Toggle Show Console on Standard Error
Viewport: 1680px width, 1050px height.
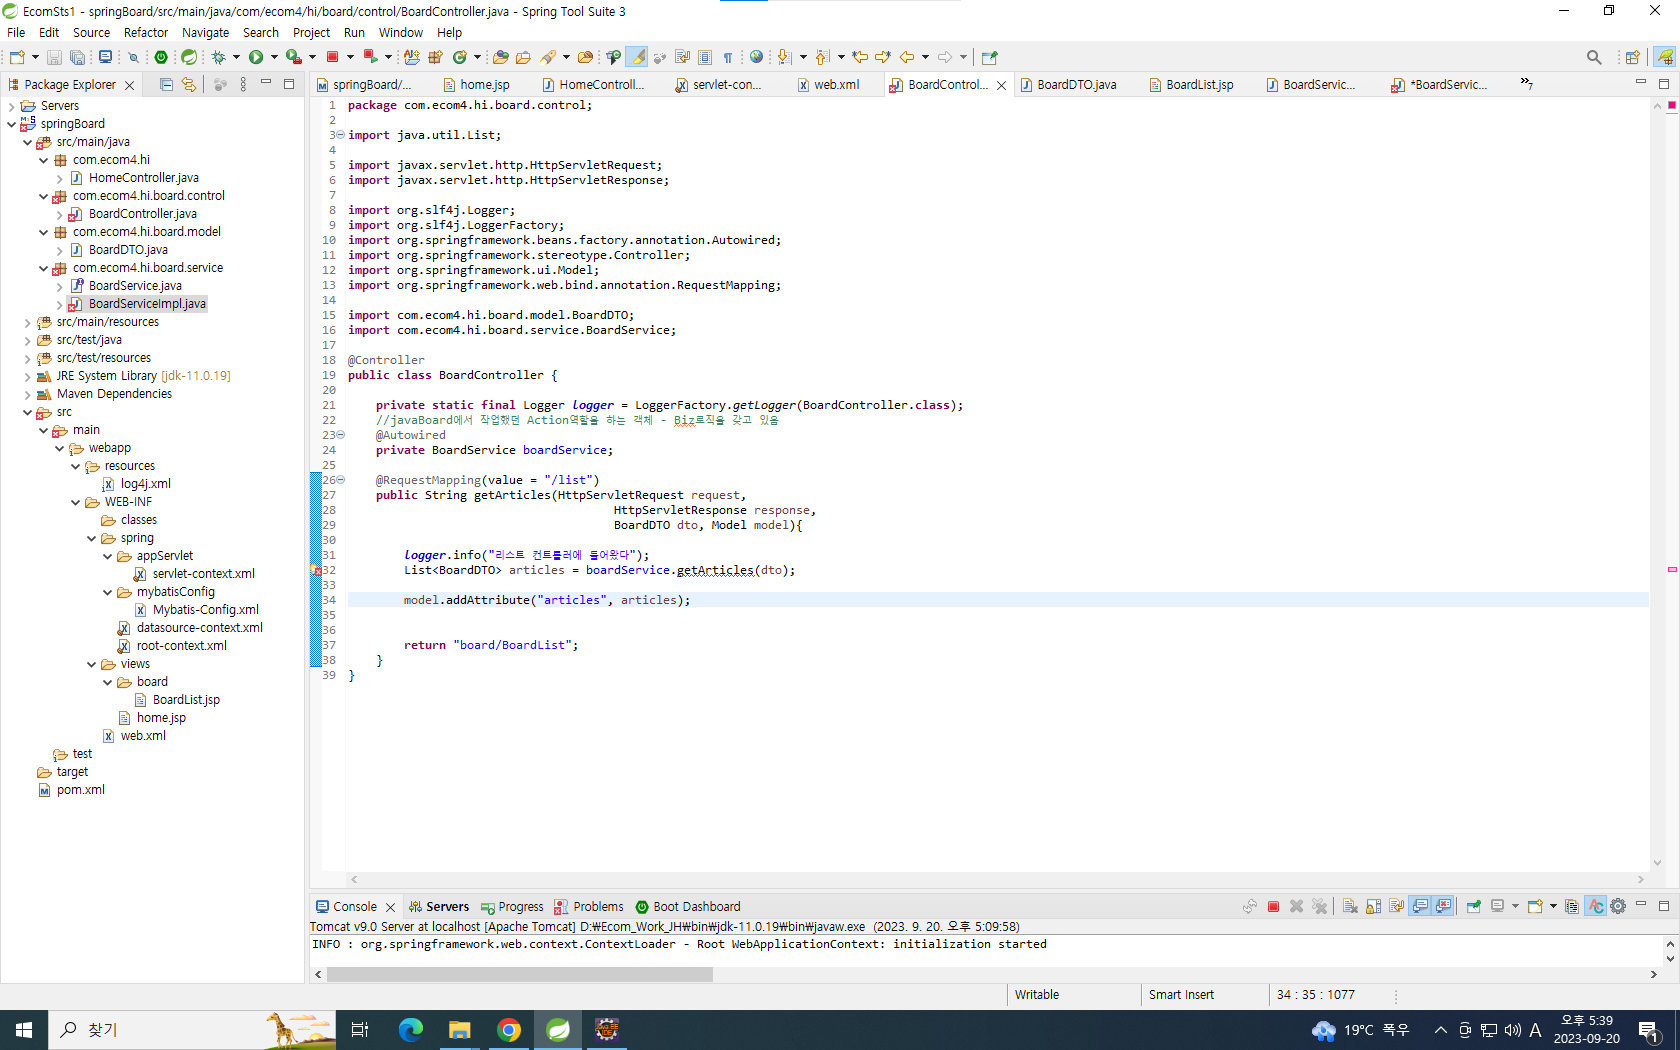(1443, 906)
